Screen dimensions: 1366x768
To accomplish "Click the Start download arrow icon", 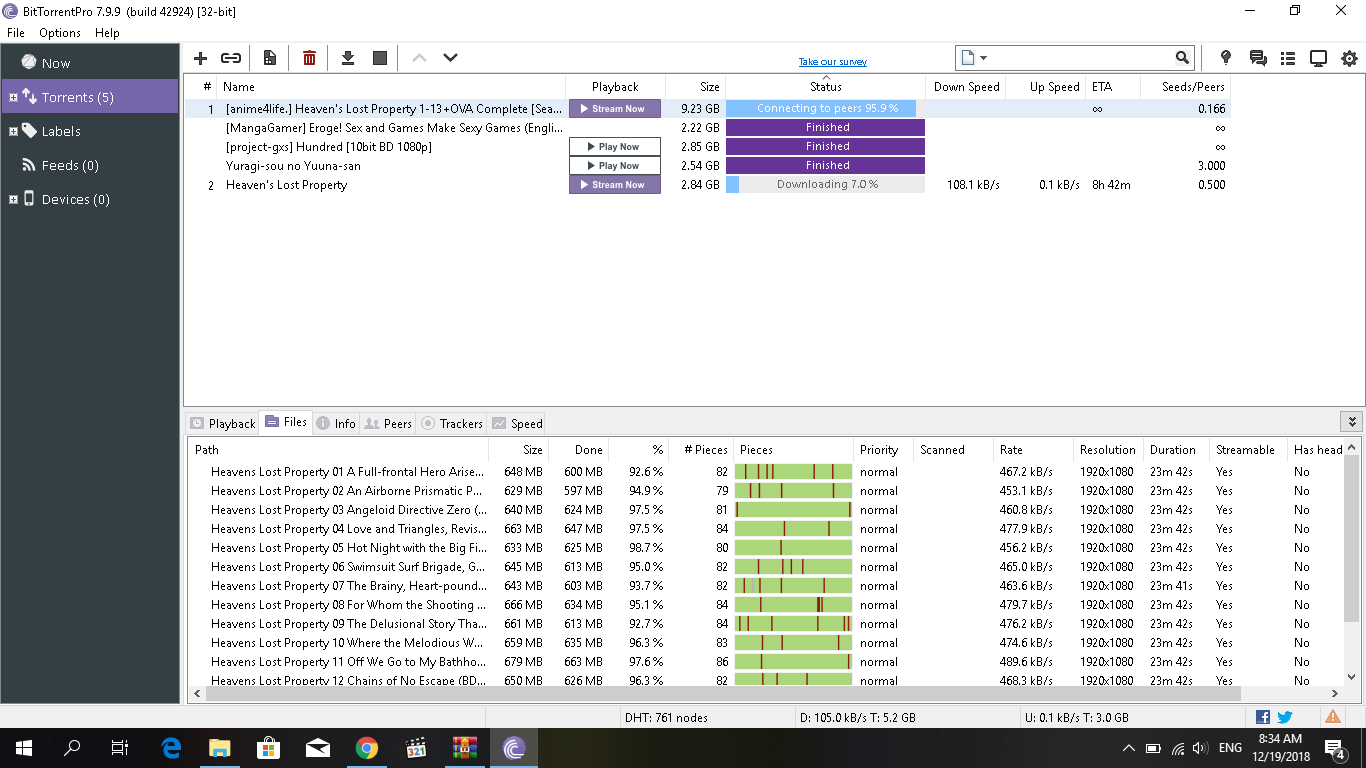I will click(348, 58).
